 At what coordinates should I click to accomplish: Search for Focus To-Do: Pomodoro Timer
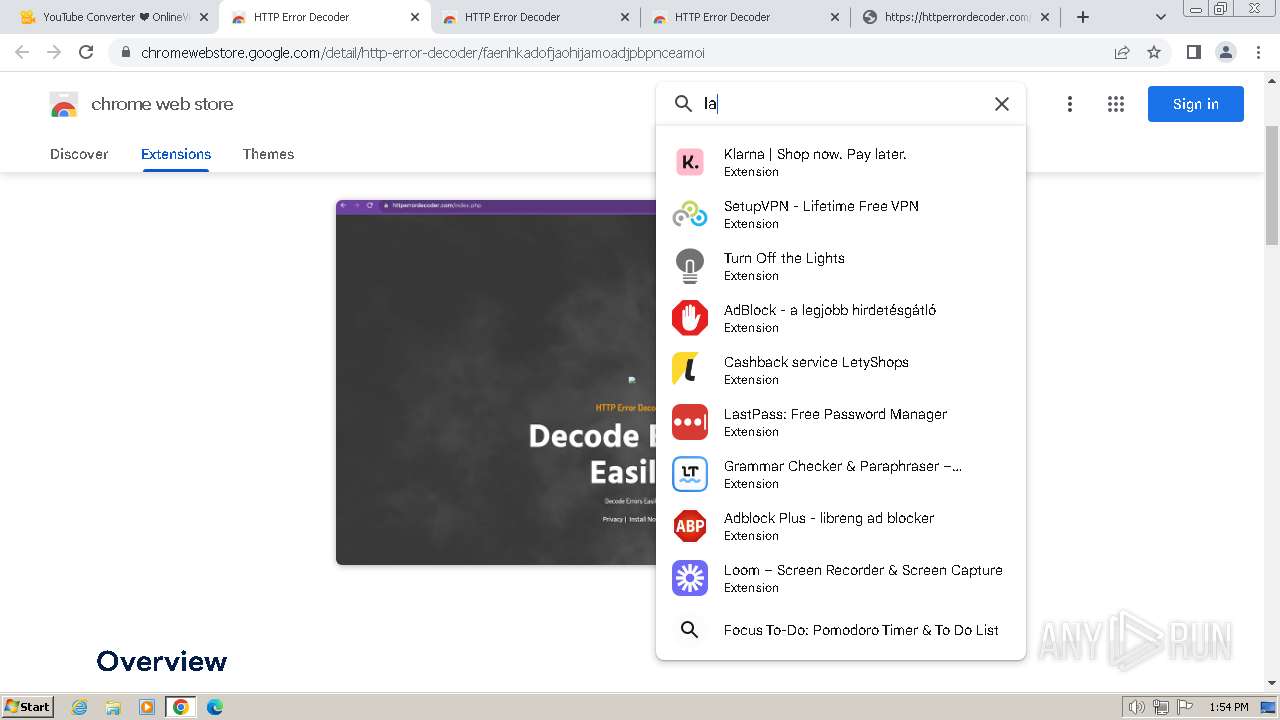pos(841,630)
